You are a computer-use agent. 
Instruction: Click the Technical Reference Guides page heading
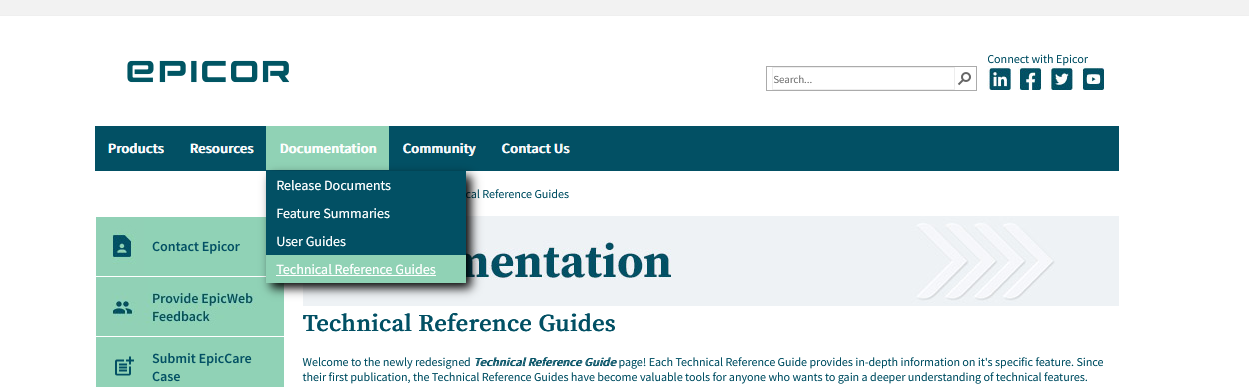click(459, 323)
